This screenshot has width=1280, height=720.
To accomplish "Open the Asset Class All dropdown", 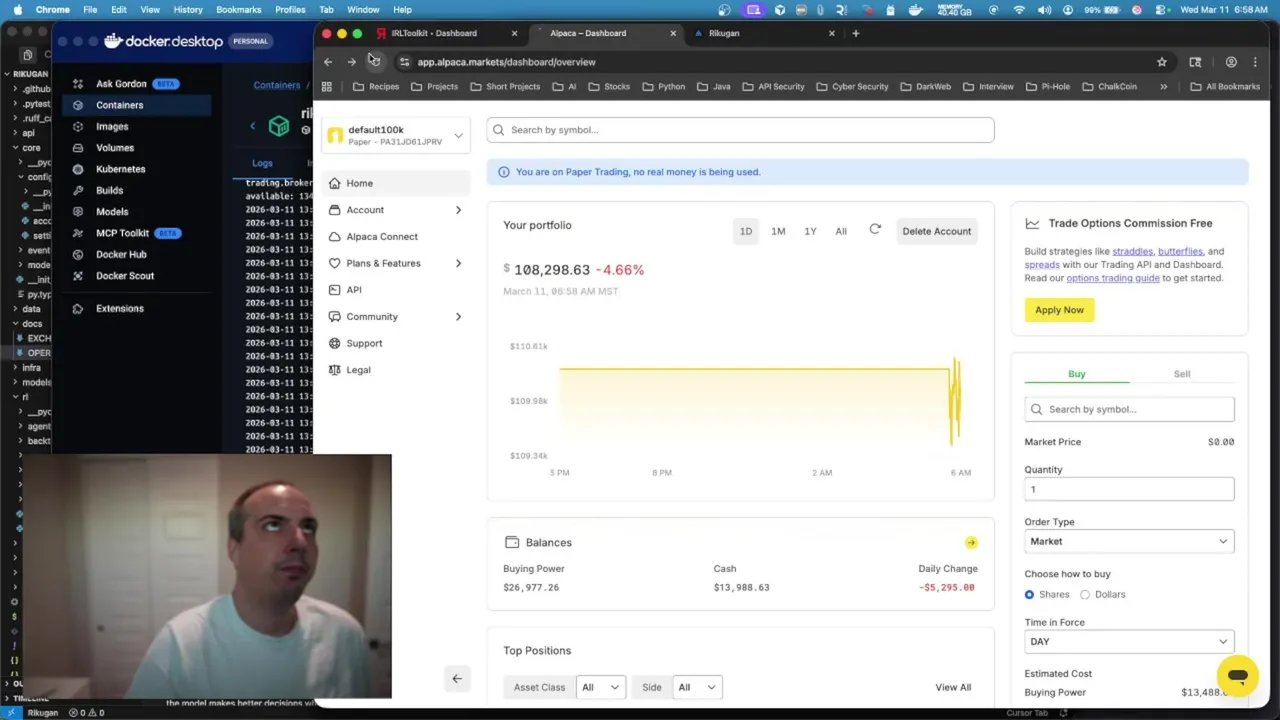I will pyautogui.click(x=601, y=687).
